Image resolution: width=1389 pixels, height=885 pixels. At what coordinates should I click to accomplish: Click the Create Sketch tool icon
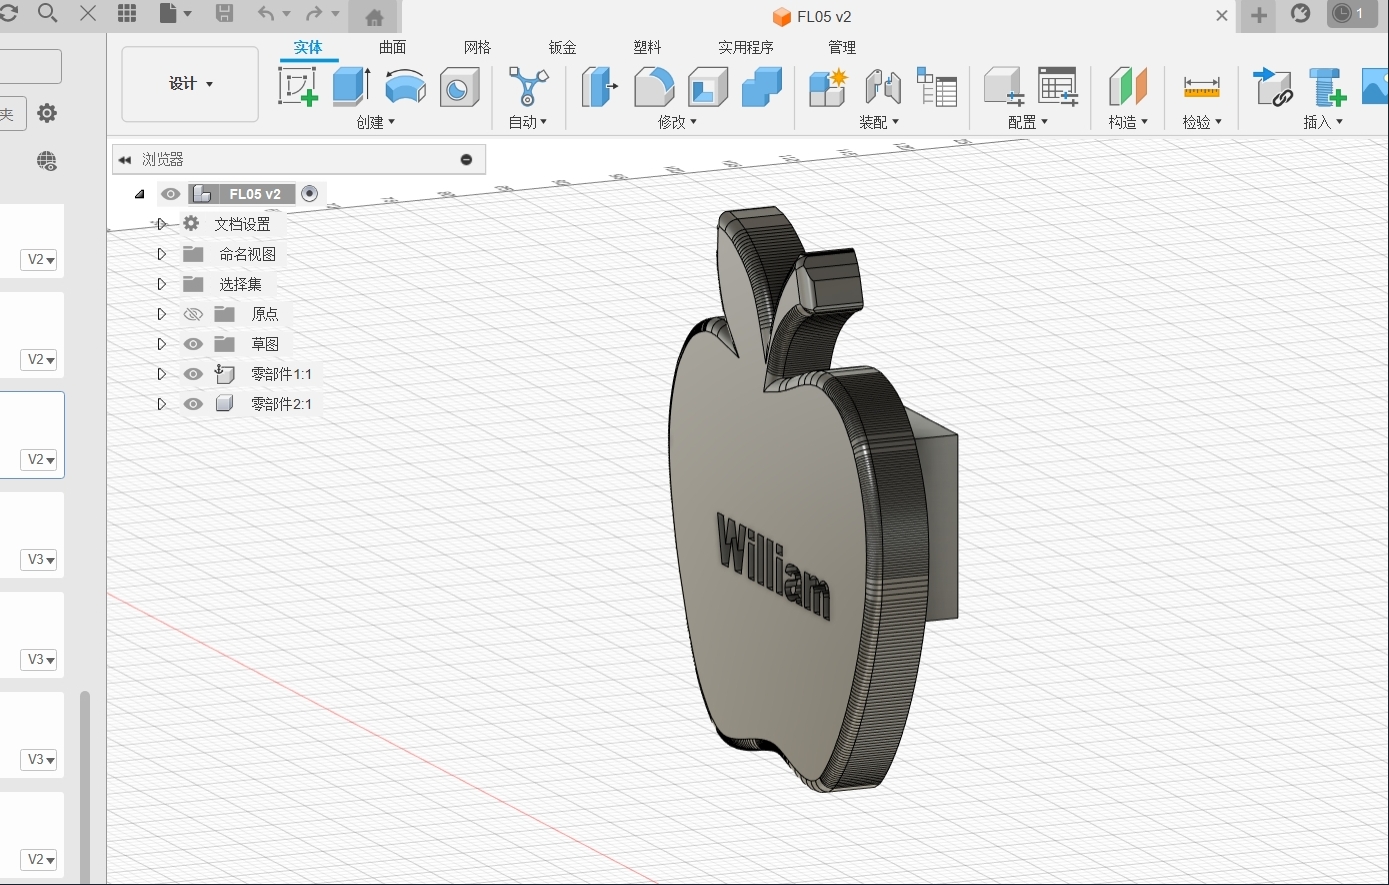pos(298,87)
